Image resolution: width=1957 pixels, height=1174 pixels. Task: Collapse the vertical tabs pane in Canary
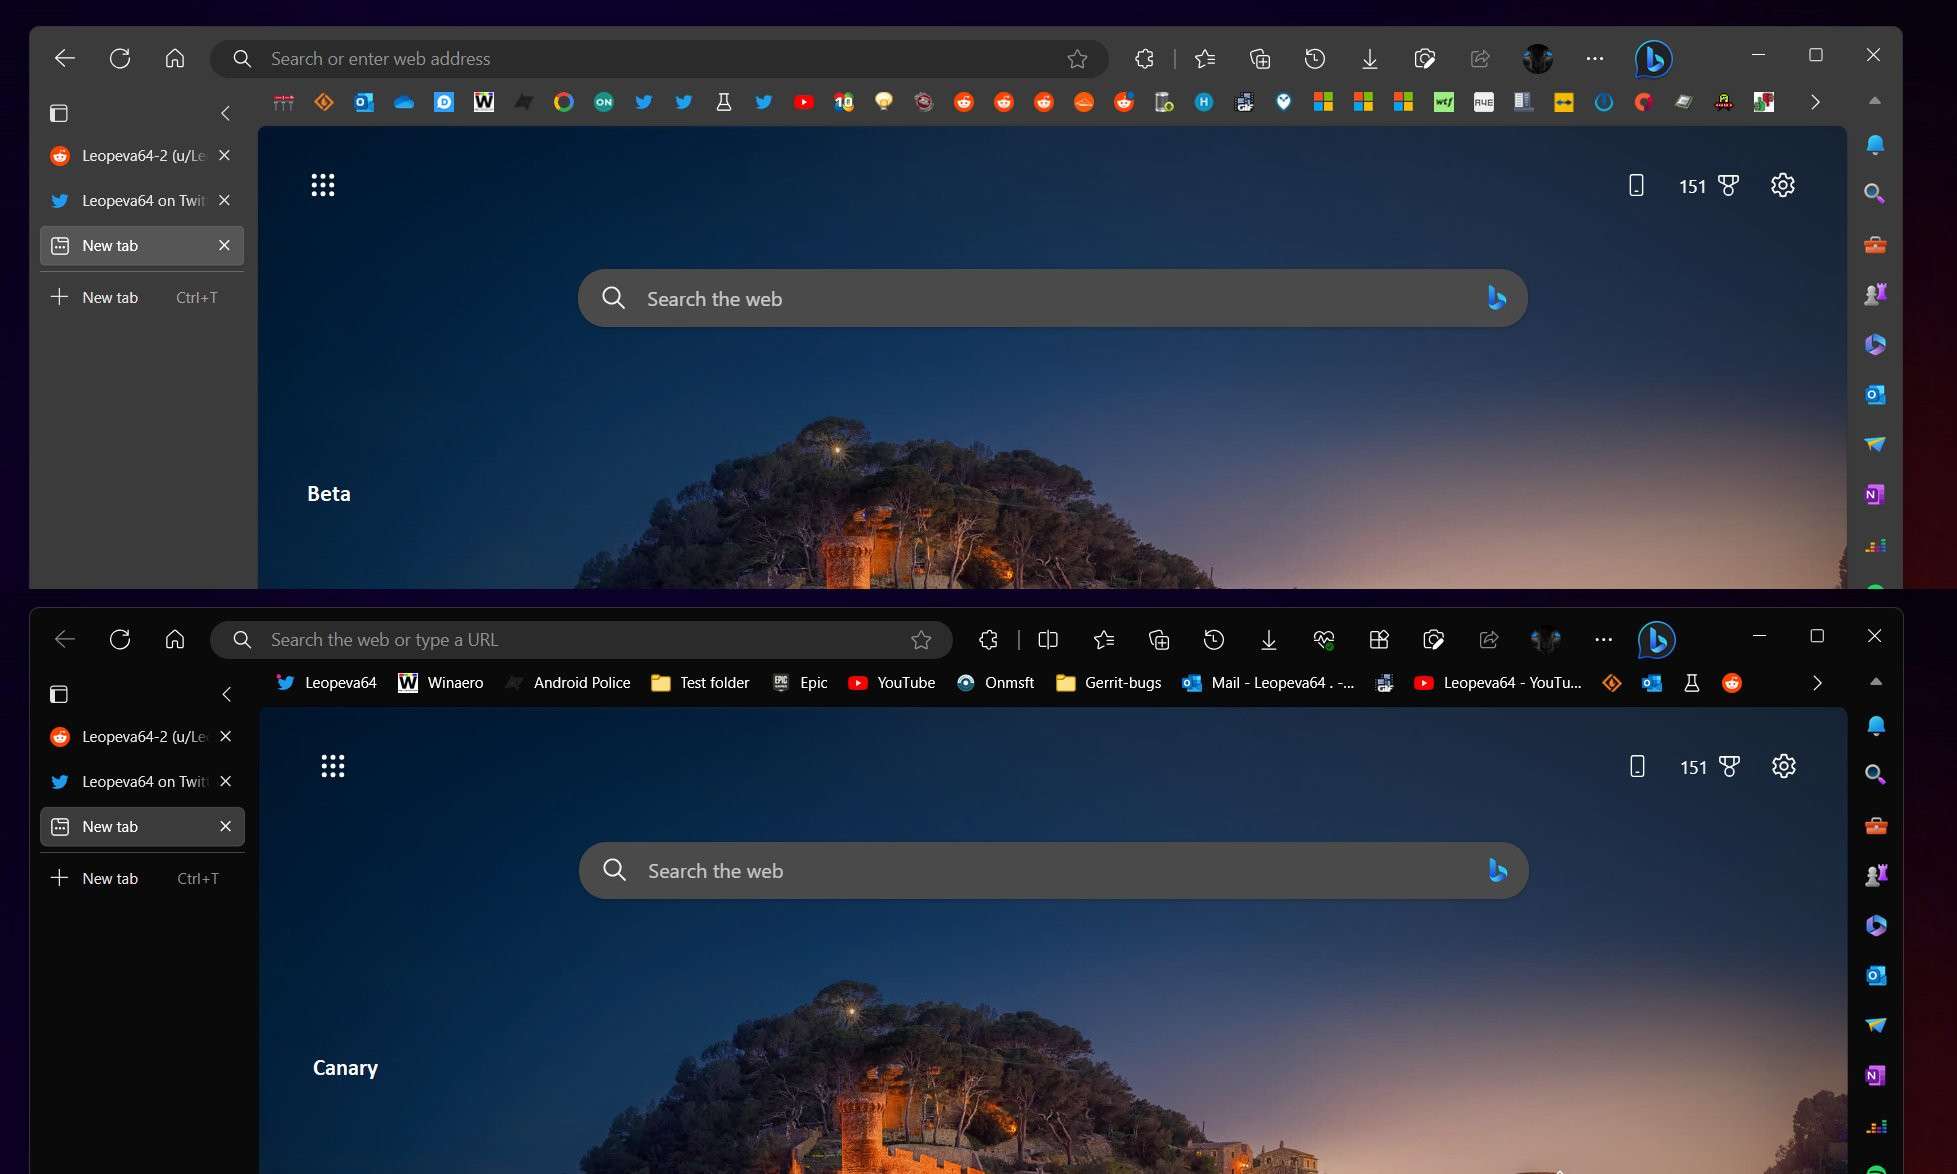click(x=227, y=694)
